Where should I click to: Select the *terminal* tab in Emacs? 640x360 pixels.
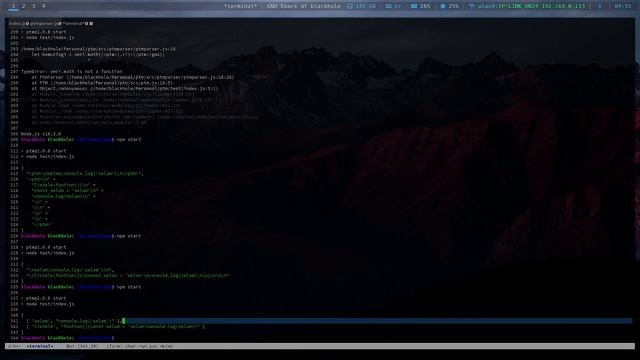tap(73, 24)
